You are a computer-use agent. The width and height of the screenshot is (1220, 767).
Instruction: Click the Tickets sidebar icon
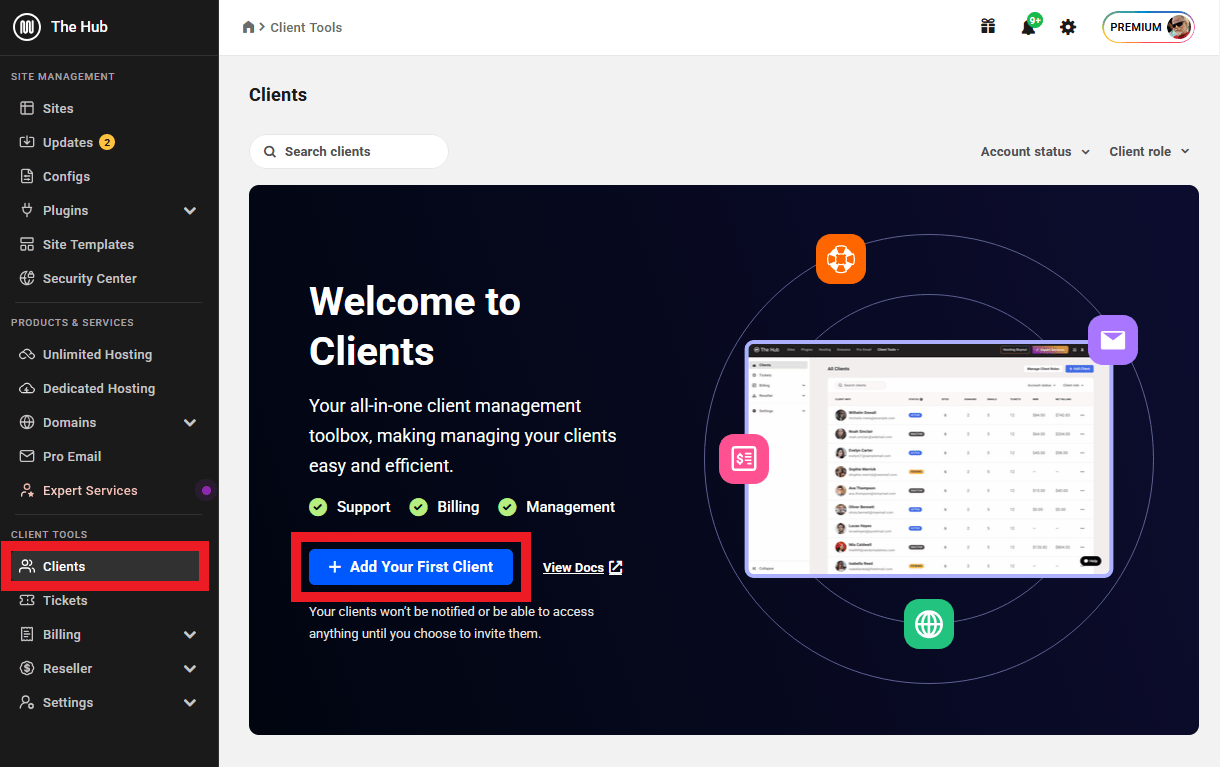(x=27, y=600)
